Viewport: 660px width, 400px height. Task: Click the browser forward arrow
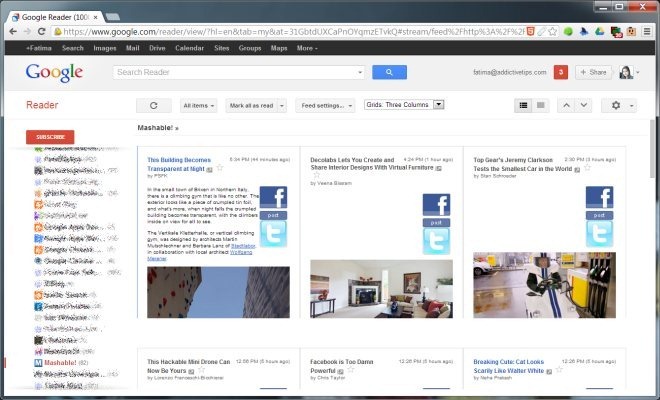(x=27, y=32)
